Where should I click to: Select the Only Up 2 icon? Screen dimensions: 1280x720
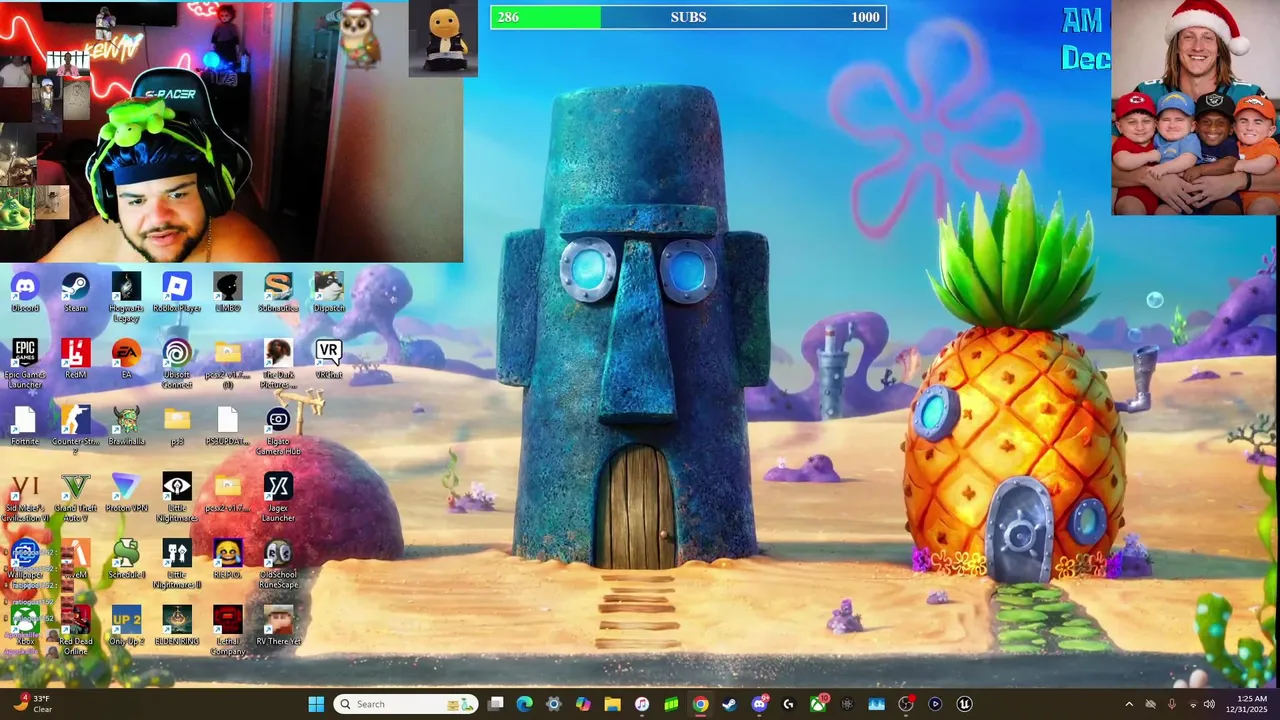point(126,627)
